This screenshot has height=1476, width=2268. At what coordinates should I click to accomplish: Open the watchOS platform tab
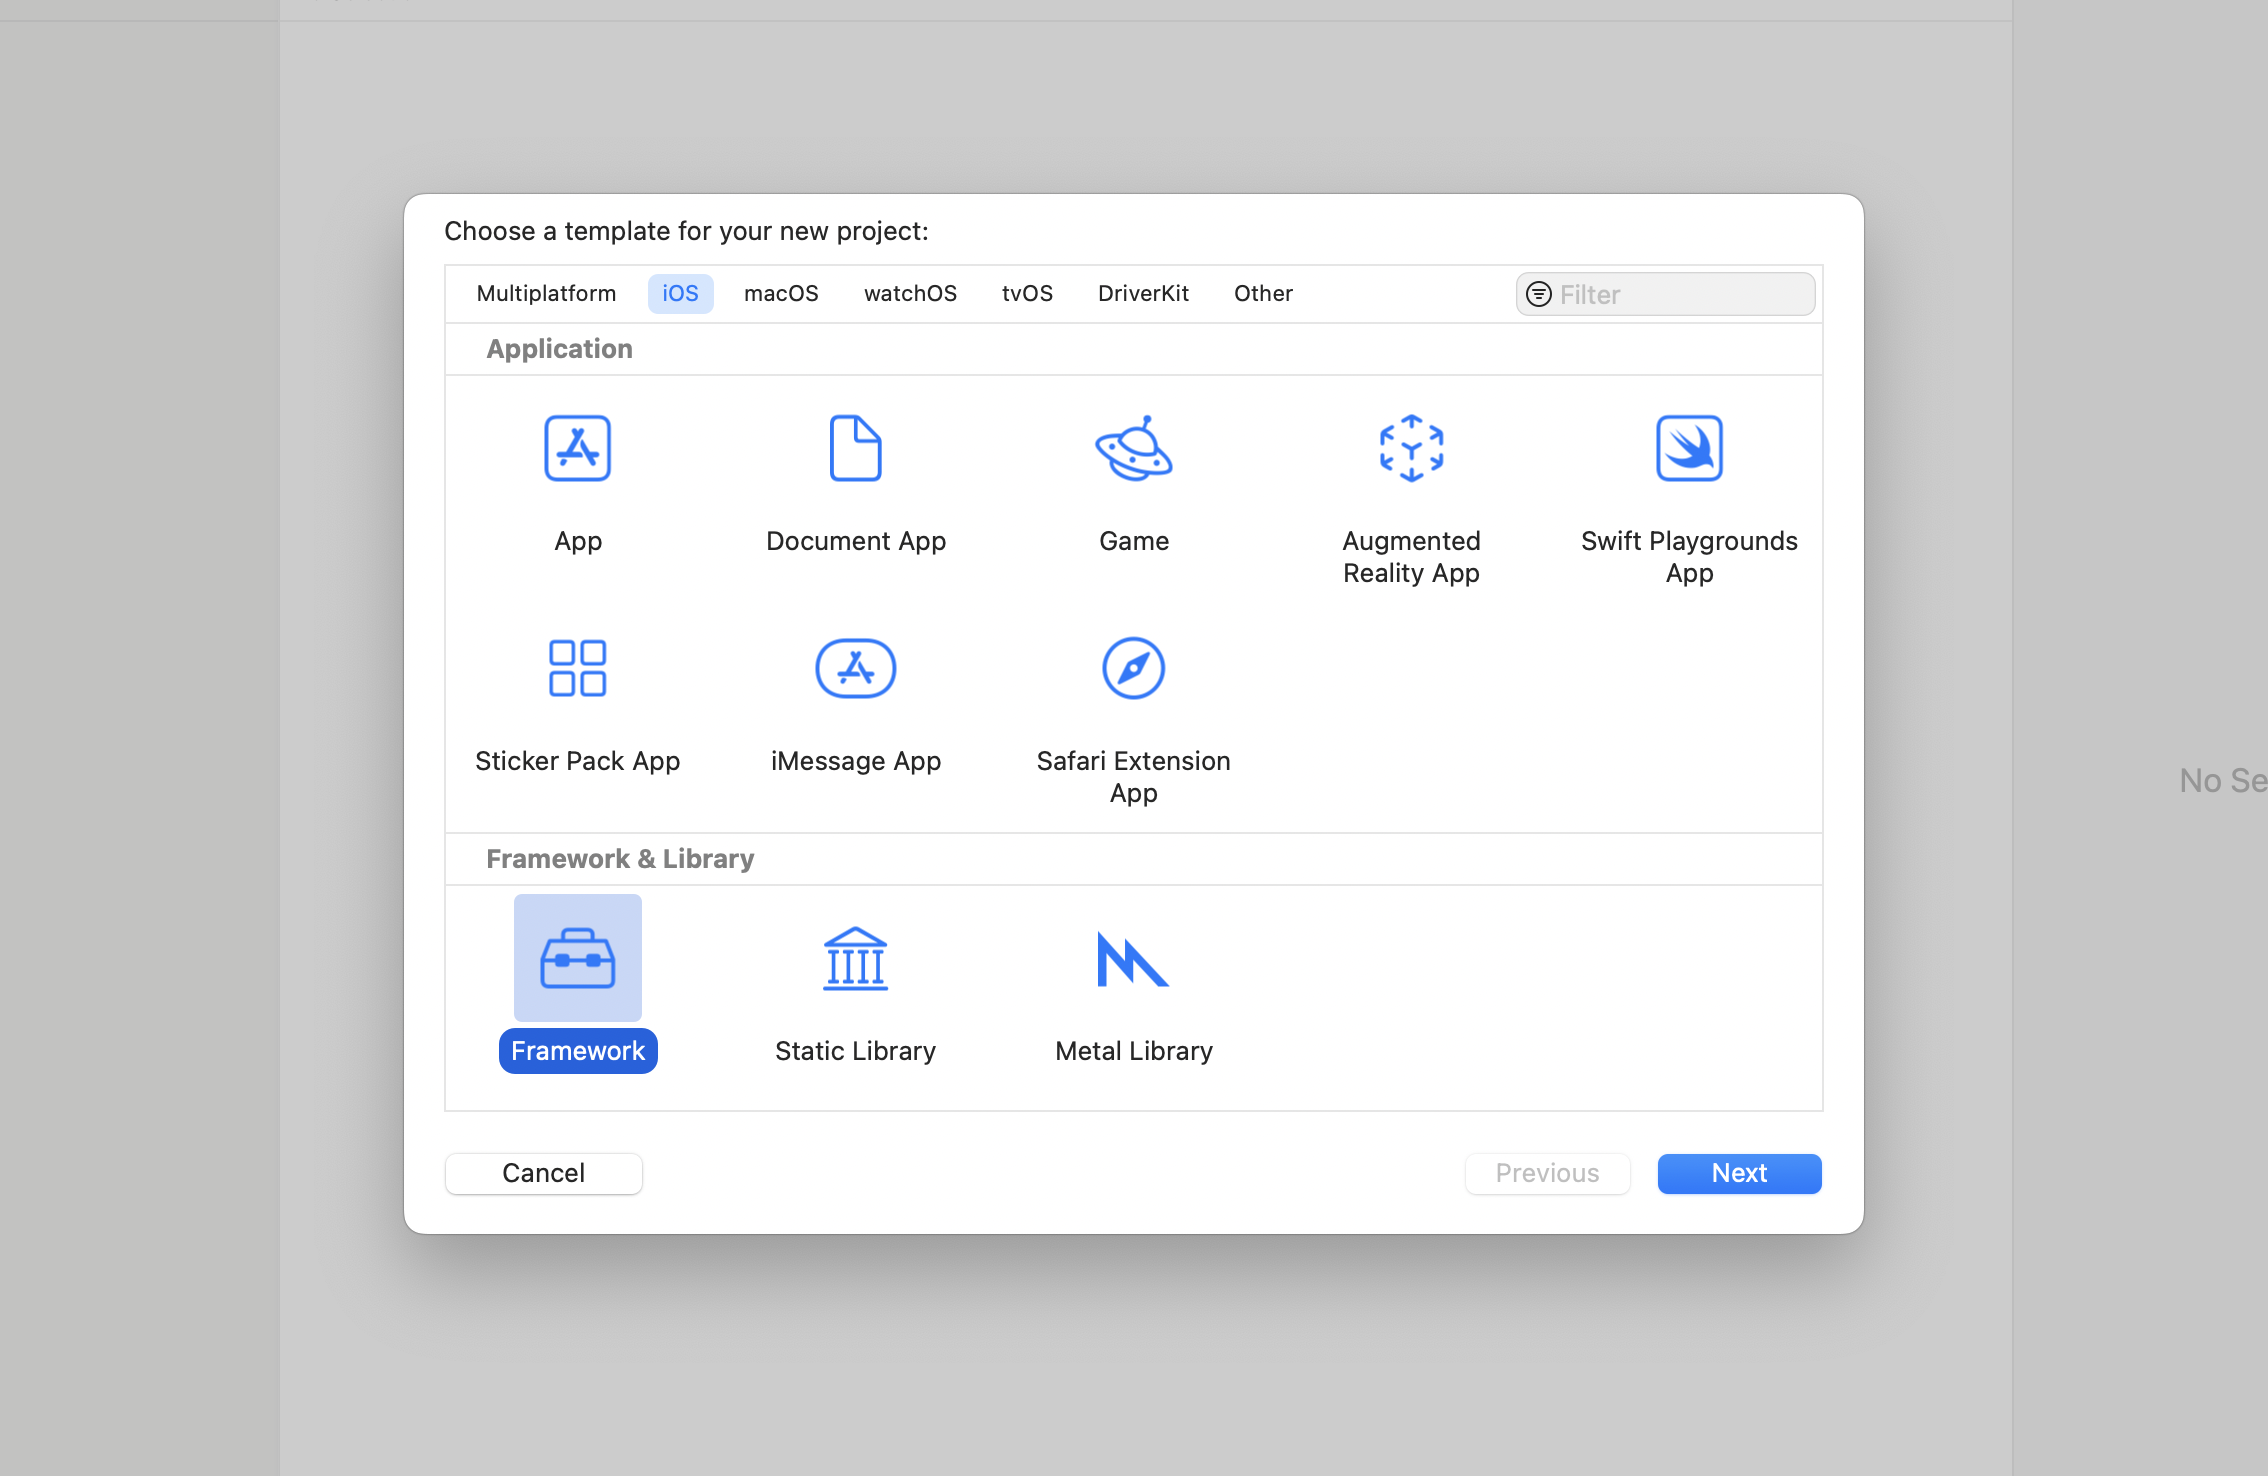point(910,293)
